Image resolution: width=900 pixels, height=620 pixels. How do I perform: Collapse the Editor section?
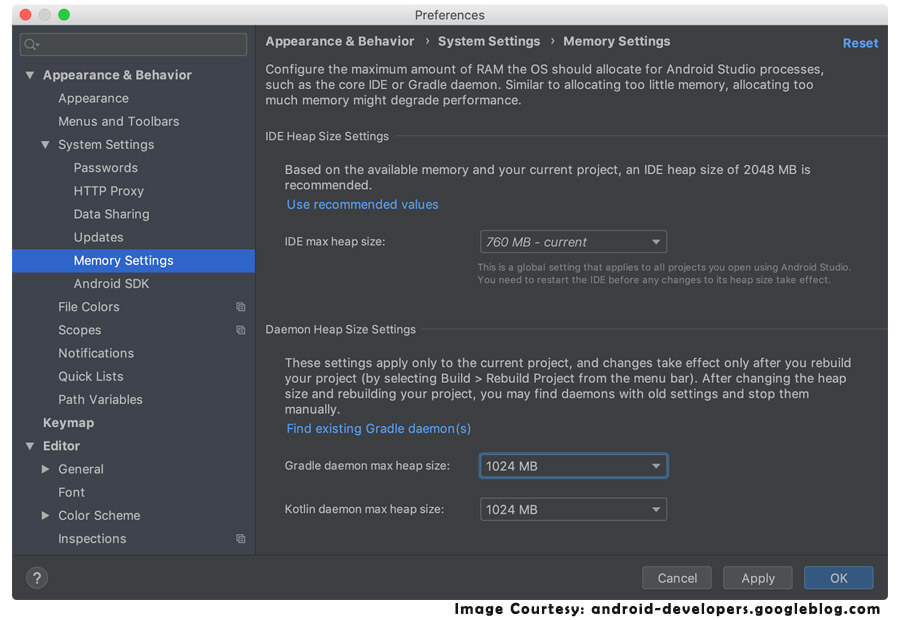click(x=30, y=446)
